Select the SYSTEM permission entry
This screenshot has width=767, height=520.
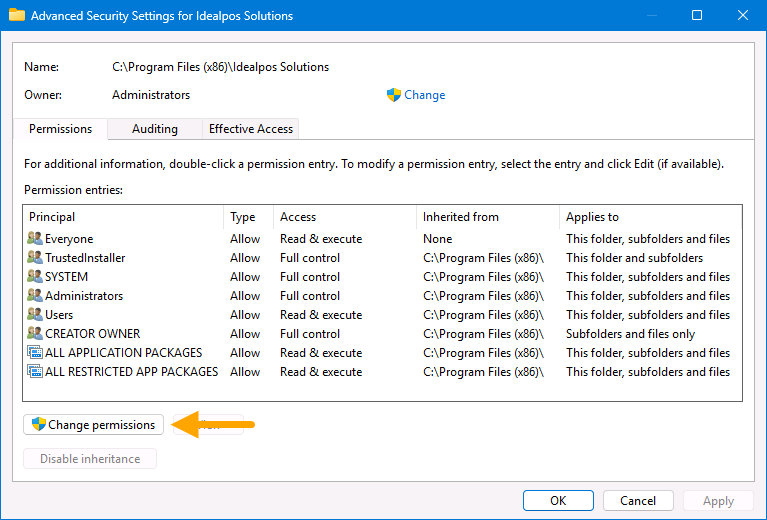(x=383, y=277)
